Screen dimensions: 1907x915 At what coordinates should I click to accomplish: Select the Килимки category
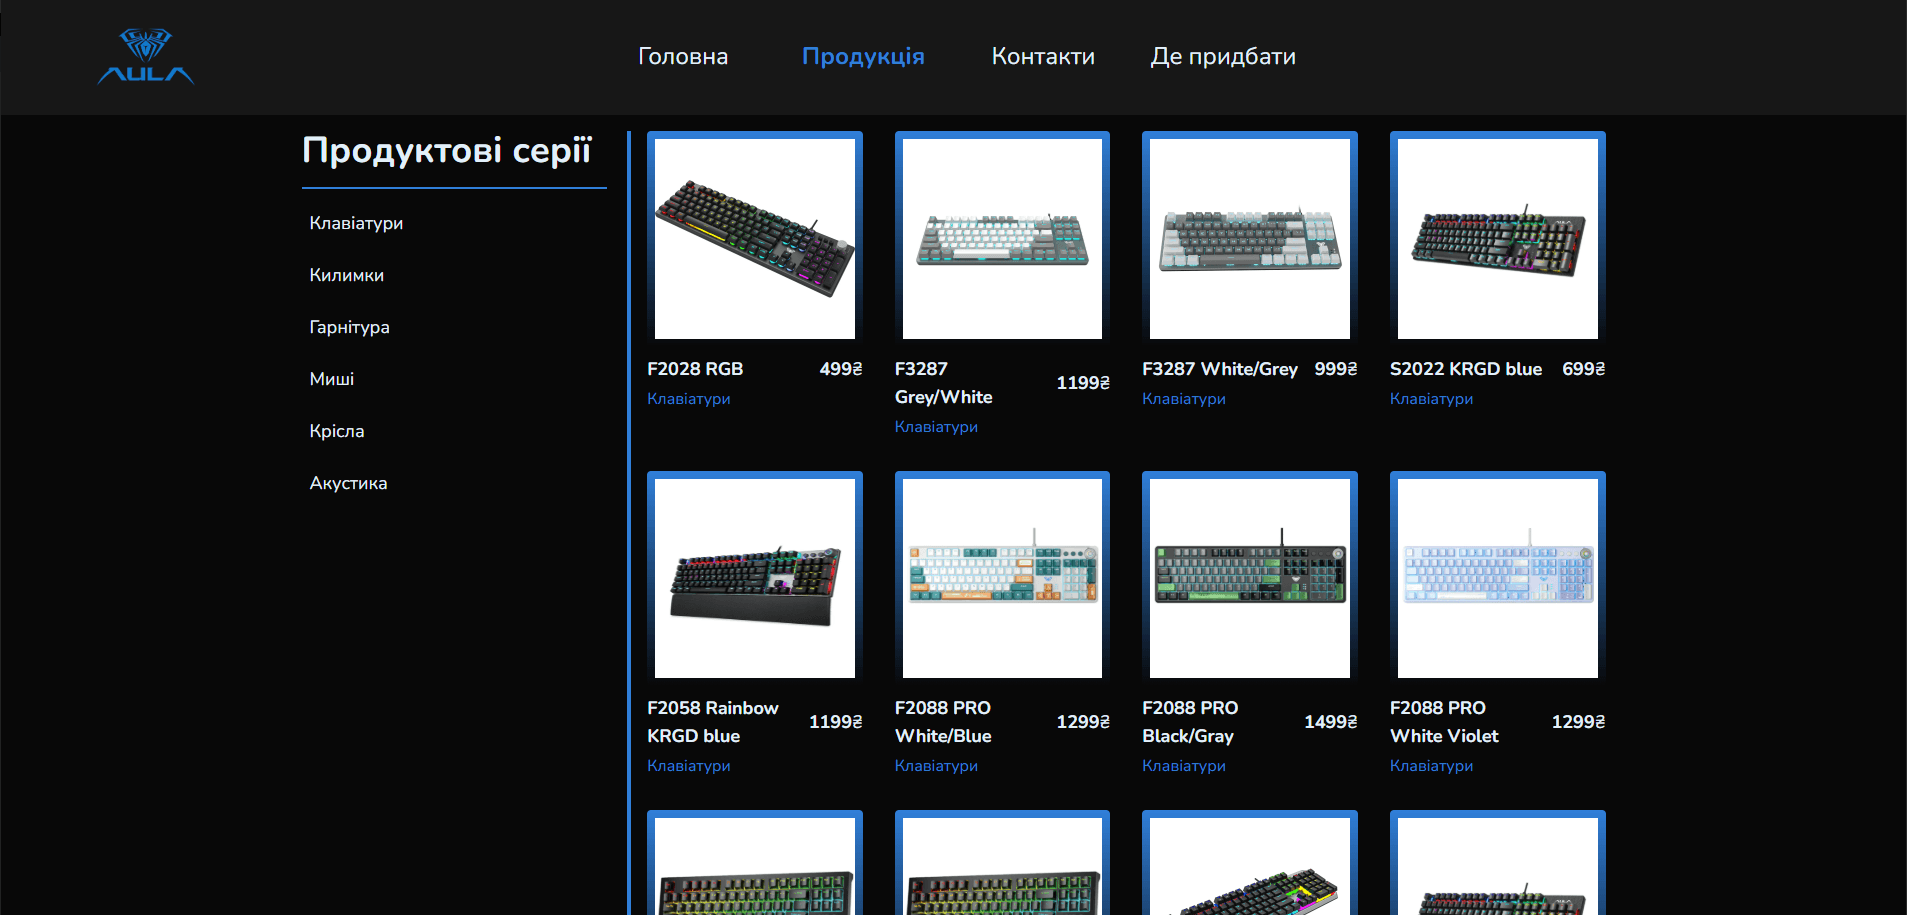coord(347,275)
